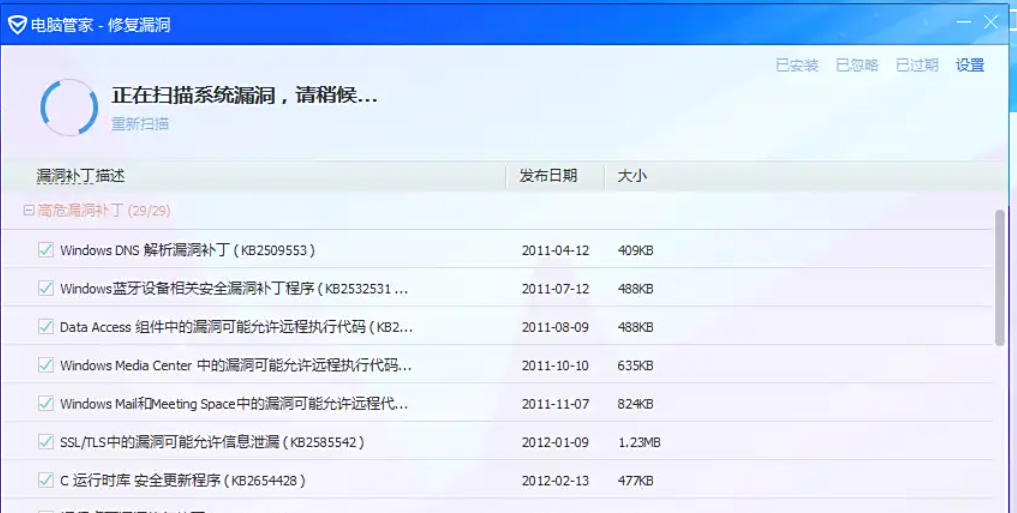
Task: Click the vertical scrollbar of the patch list
Action: (1000, 277)
